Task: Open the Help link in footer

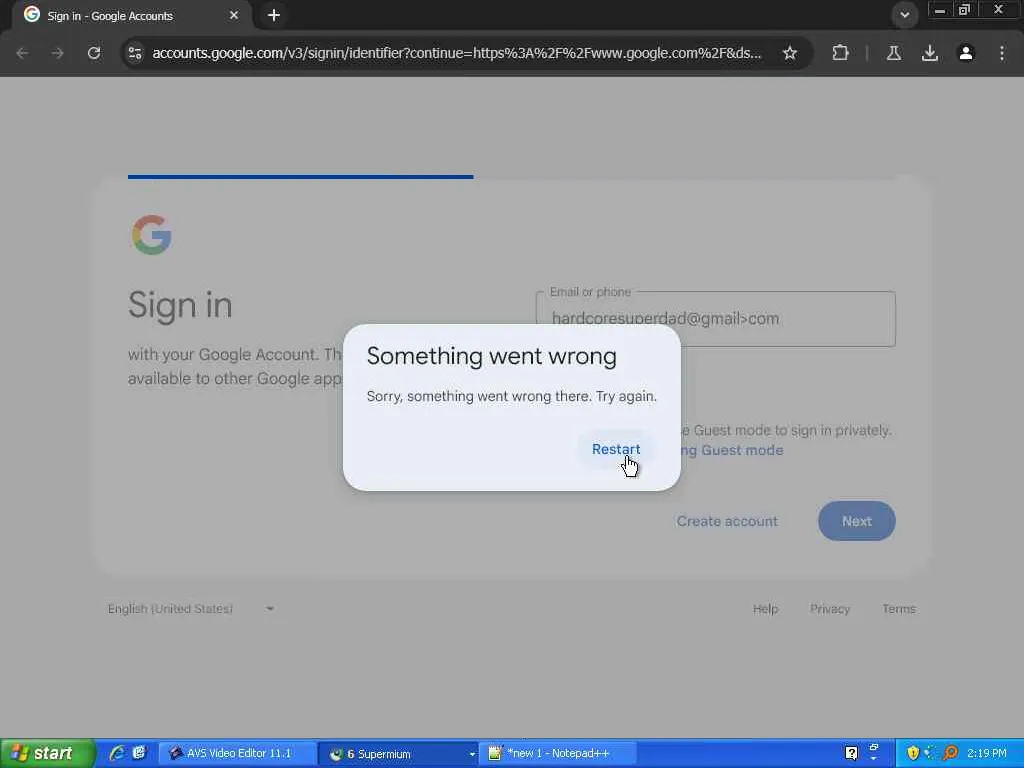Action: pos(765,609)
